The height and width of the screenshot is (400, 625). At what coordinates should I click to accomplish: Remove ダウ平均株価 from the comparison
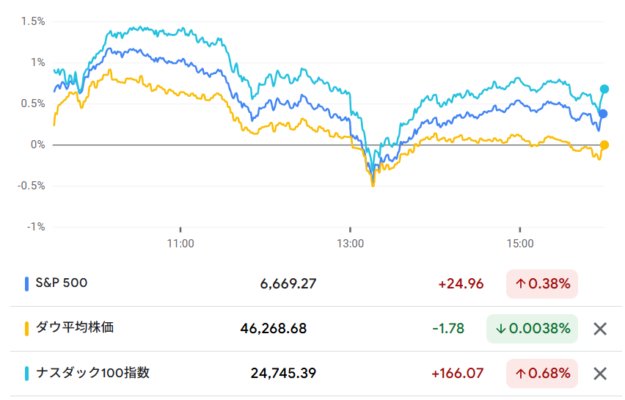tap(600, 329)
